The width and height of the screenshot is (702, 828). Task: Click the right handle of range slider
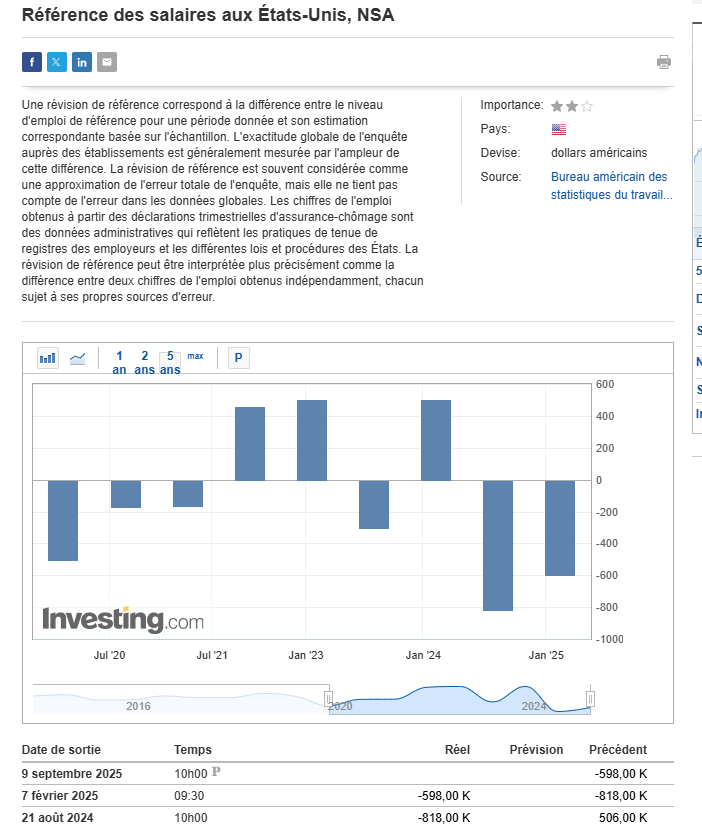[590, 699]
